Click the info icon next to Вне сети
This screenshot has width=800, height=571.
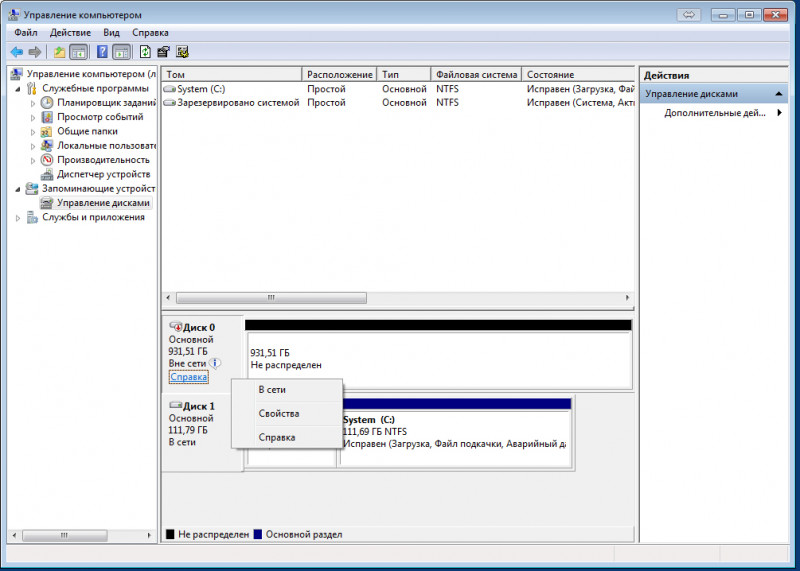click(x=215, y=364)
